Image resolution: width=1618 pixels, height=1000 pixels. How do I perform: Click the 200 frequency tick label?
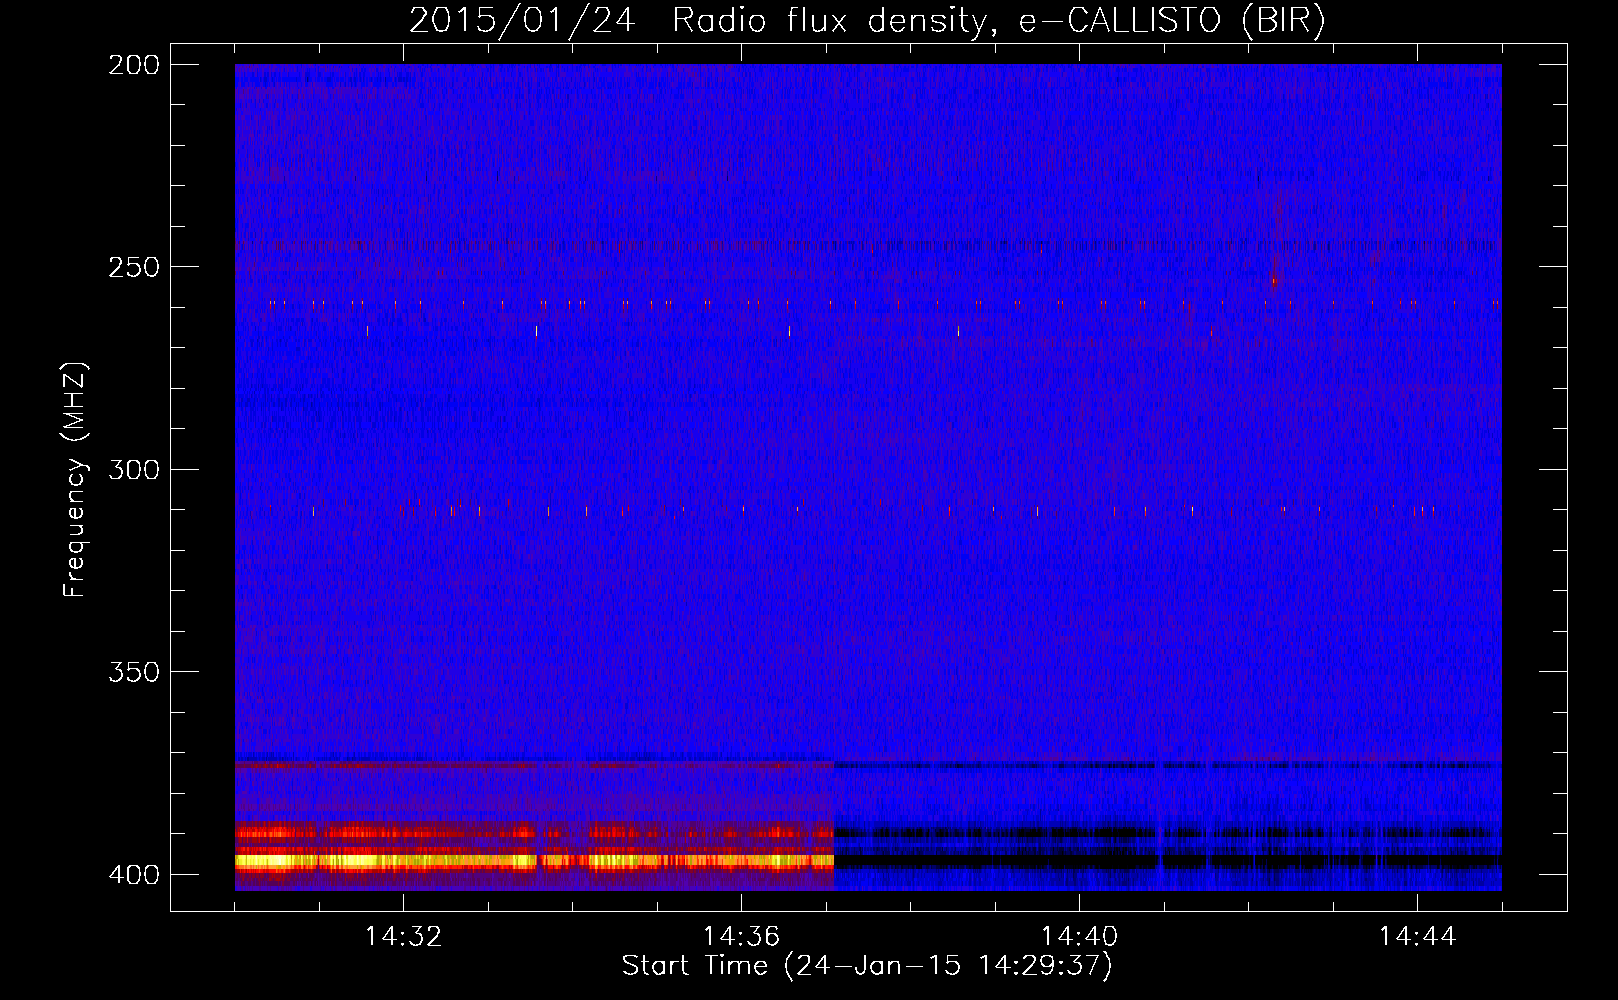pos(134,65)
